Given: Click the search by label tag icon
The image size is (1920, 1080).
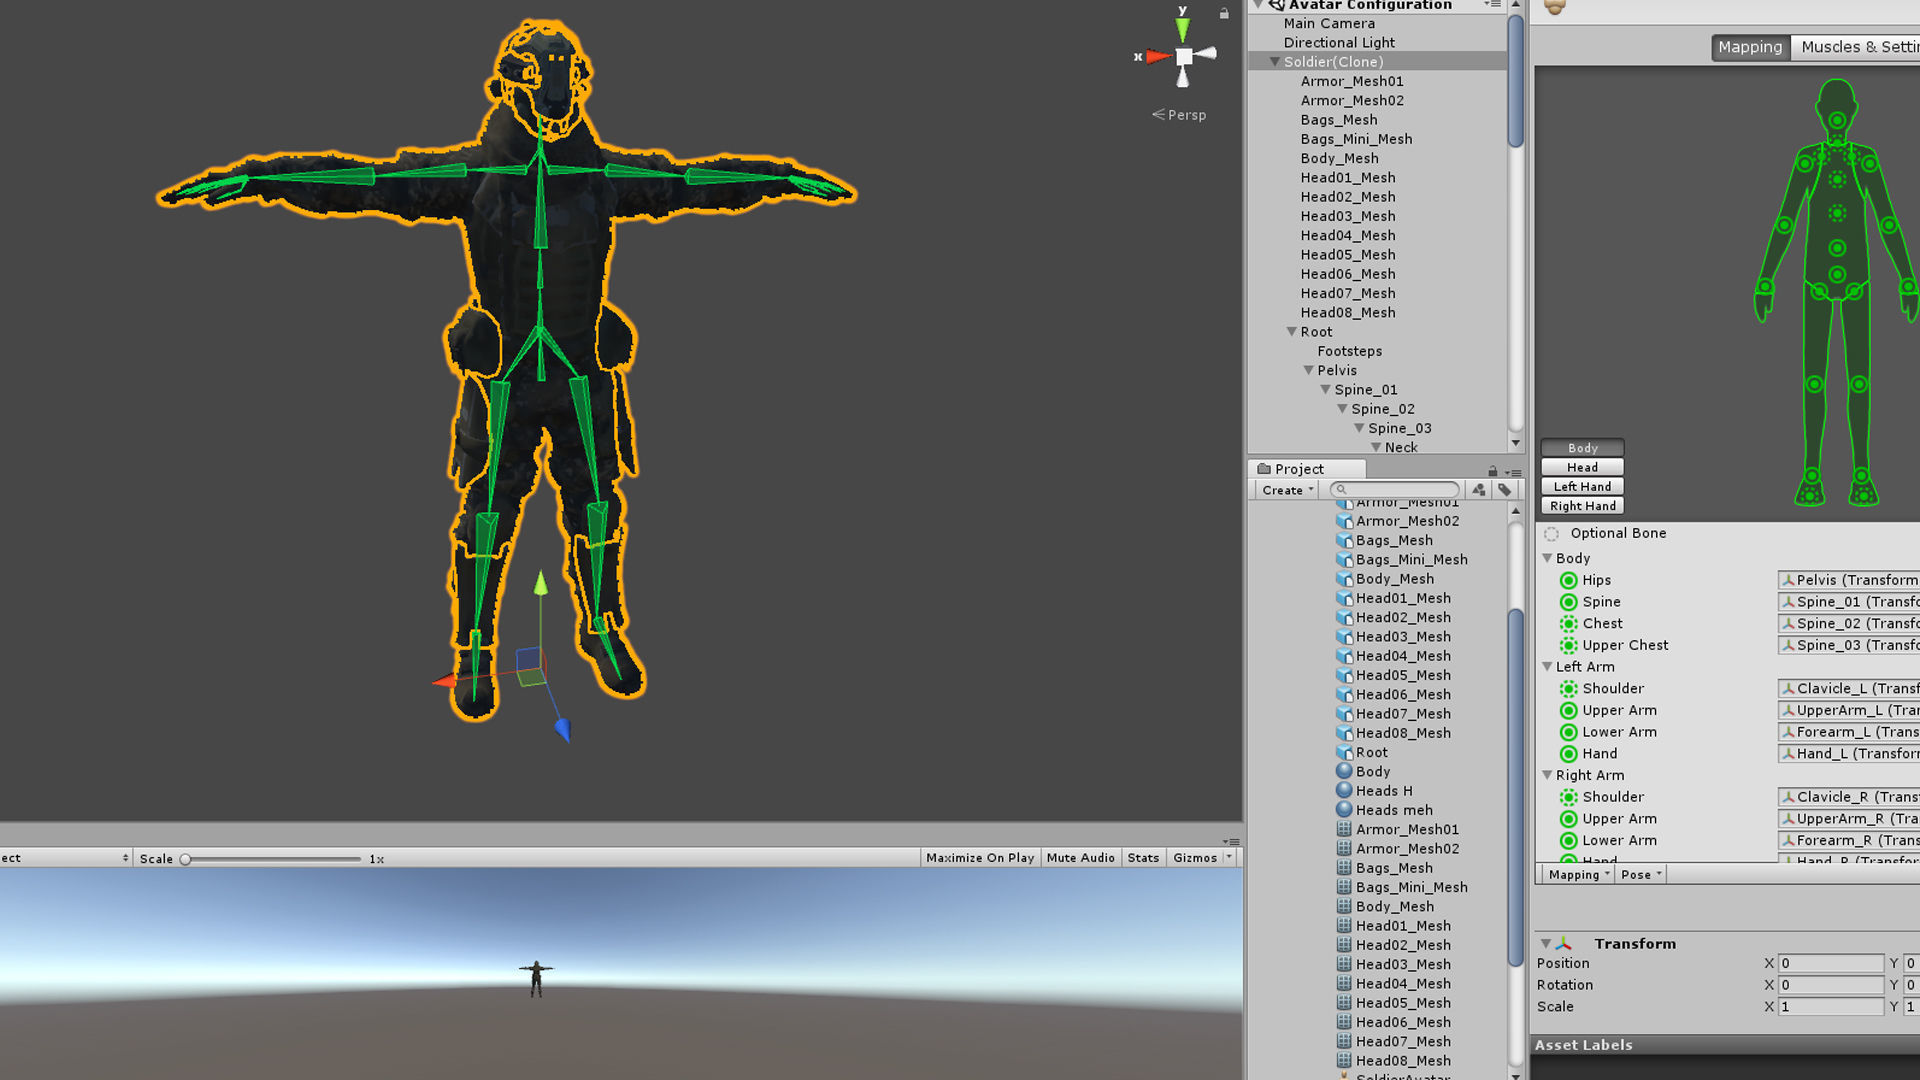Looking at the screenshot, I should [1504, 490].
